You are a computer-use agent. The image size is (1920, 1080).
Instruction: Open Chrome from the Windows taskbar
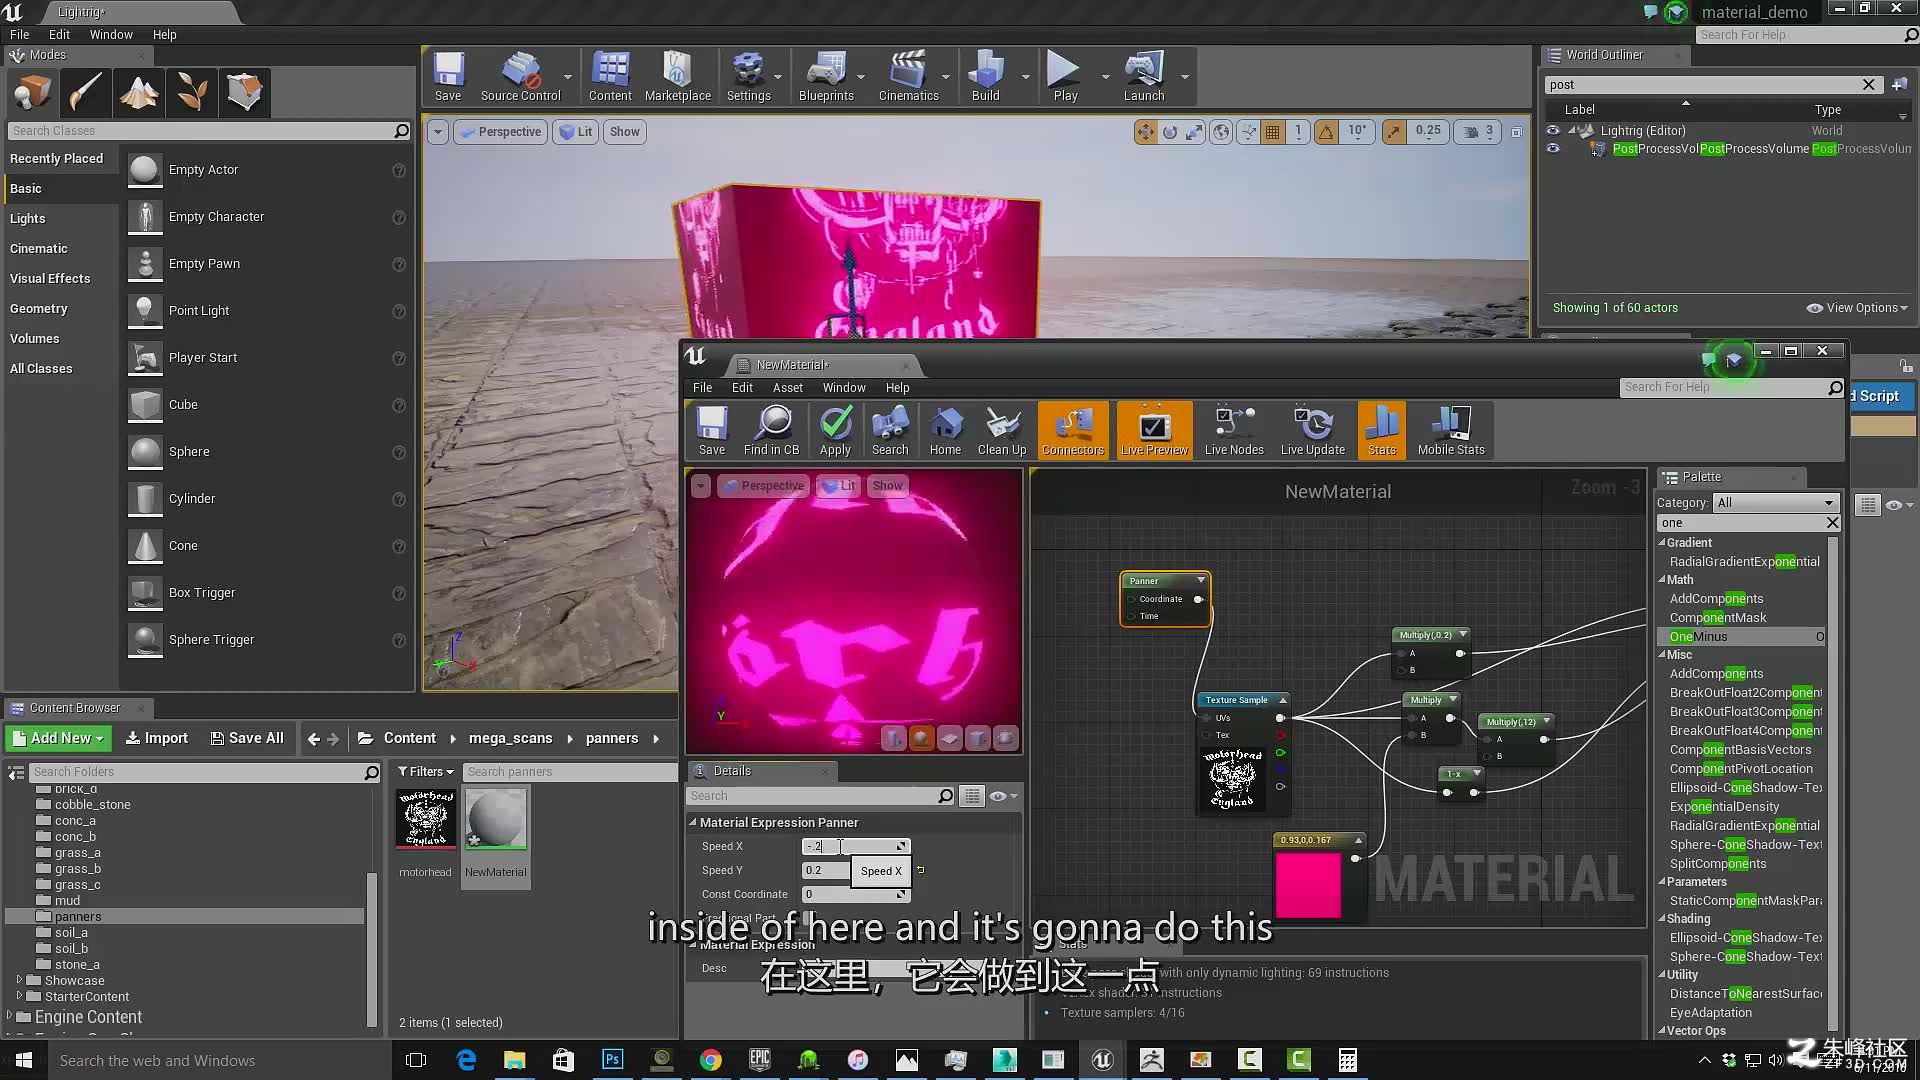point(710,1060)
